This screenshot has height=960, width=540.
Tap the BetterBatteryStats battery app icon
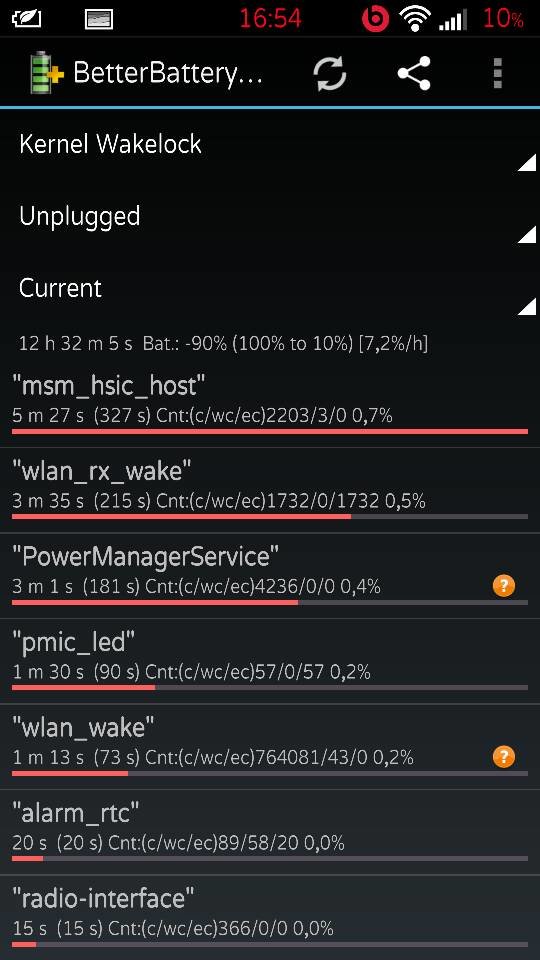(47, 73)
